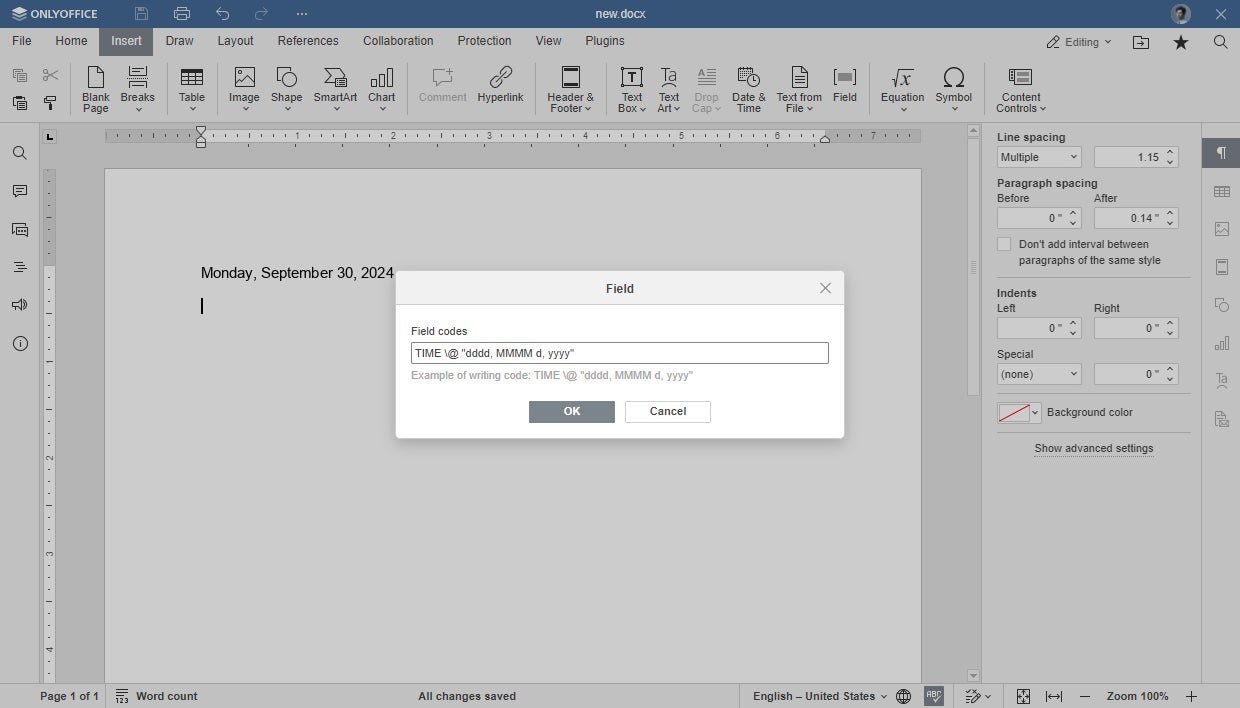The width and height of the screenshot is (1240, 708).
Task: Open the feedback megaphone icon
Action: (x=19, y=305)
